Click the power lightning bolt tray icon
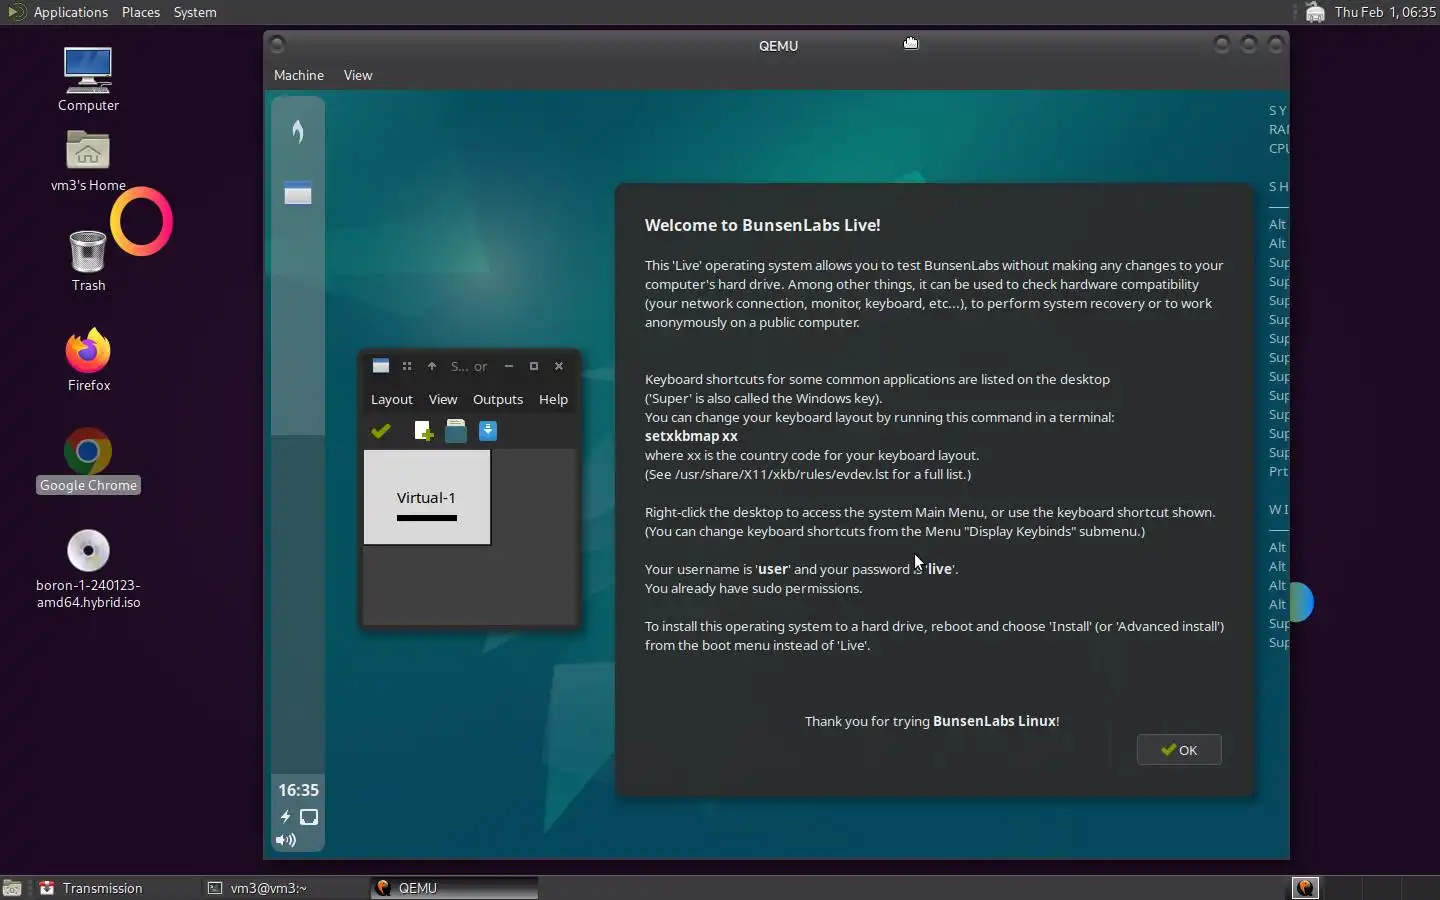This screenshot has height=900, width=1440. click(285, 817)
